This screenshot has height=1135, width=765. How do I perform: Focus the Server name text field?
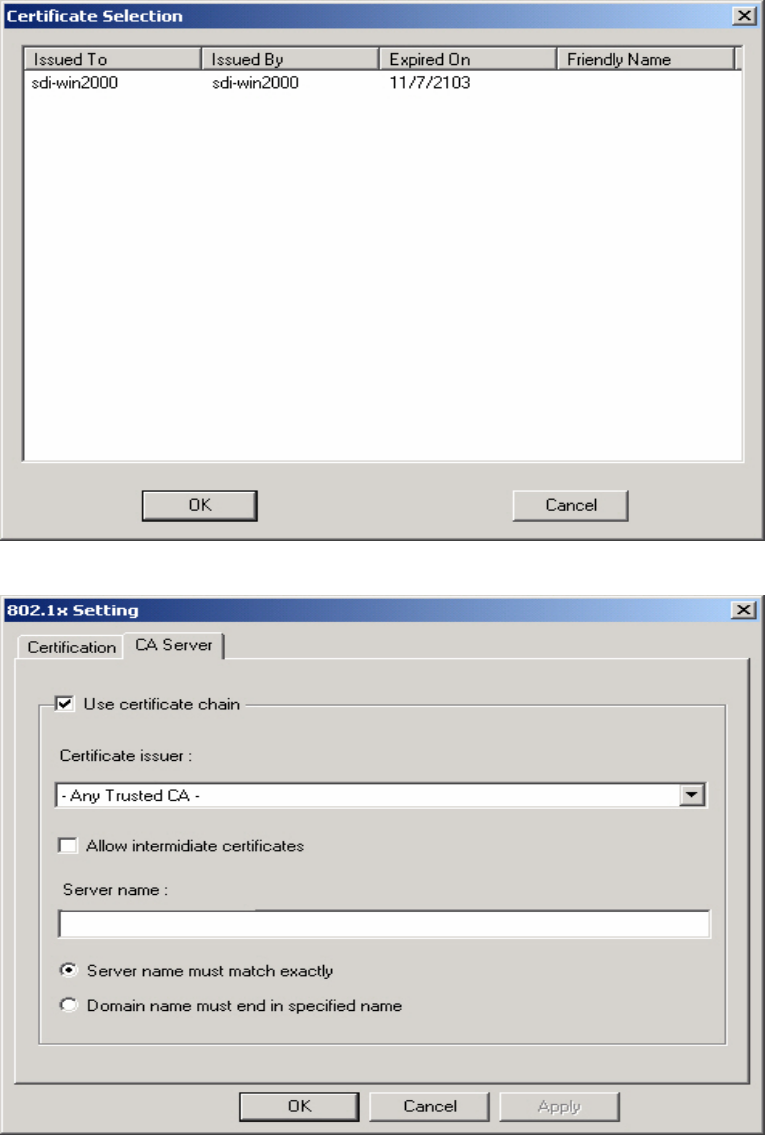pos(384,924)
